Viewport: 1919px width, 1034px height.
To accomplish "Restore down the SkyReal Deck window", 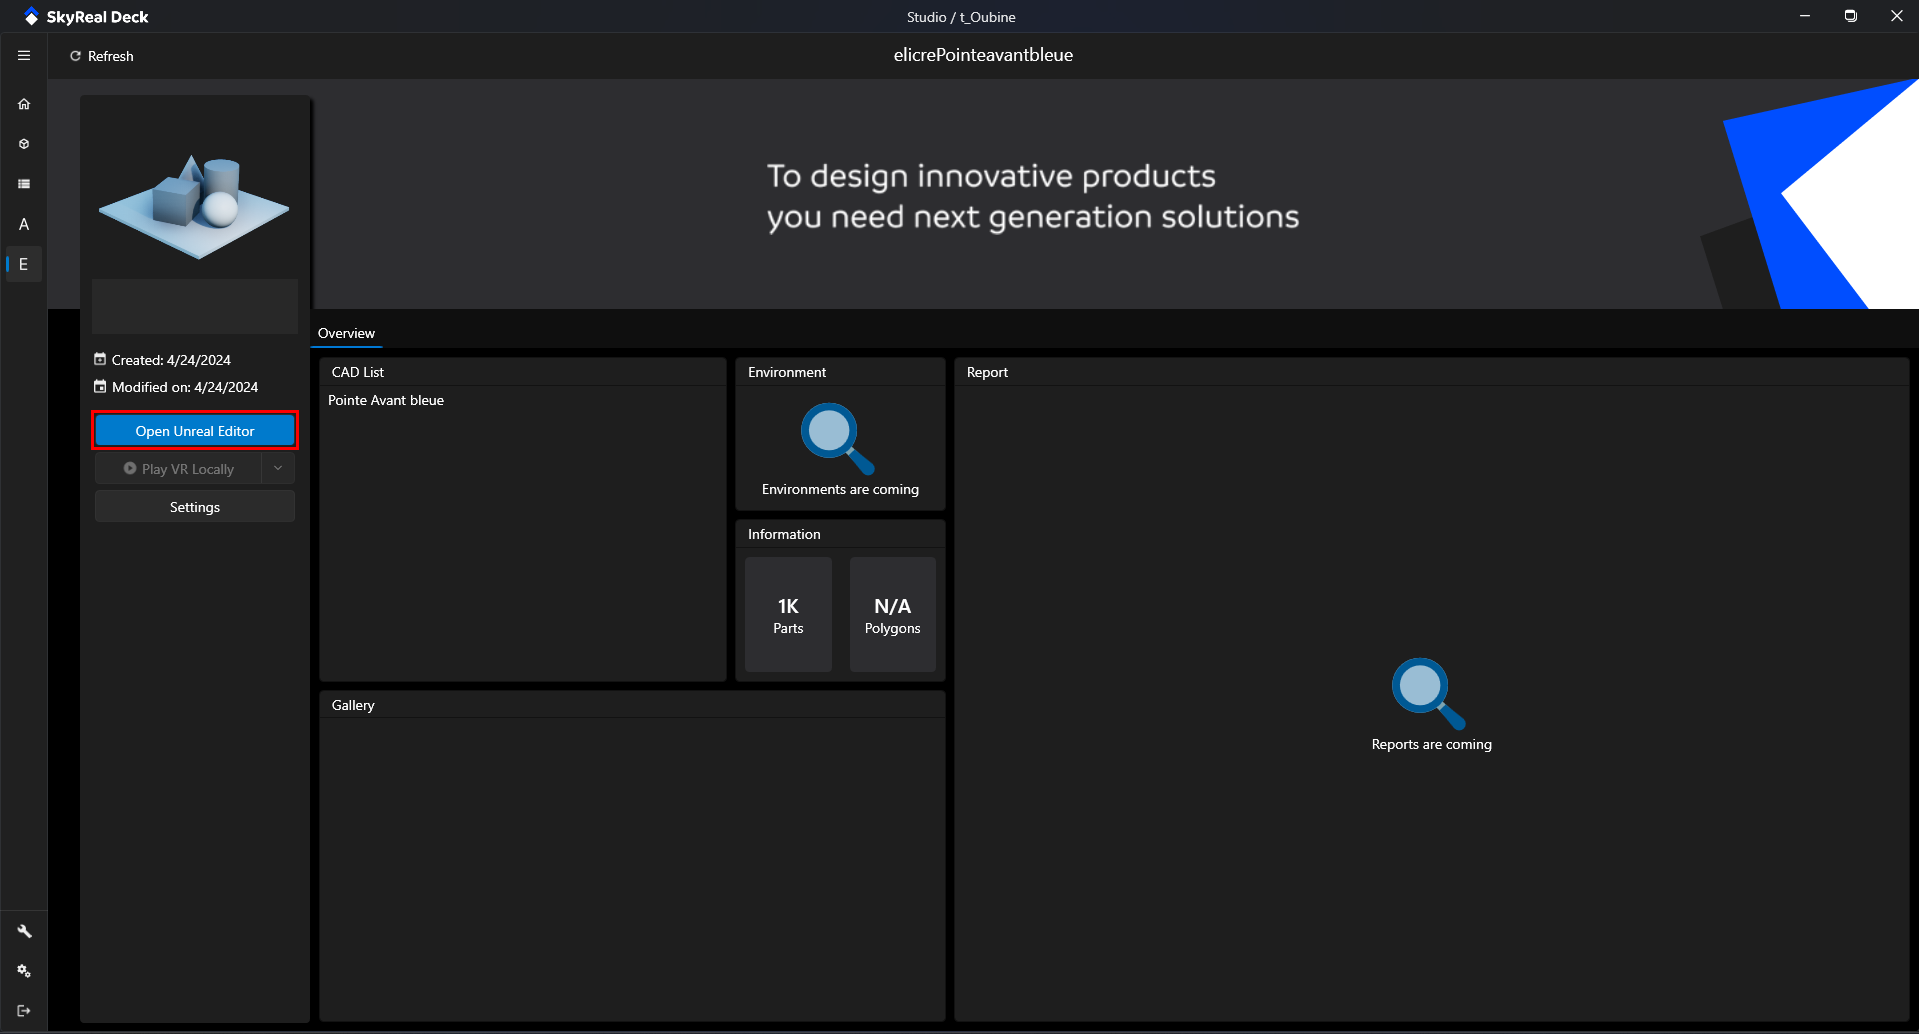I will (1851, 16).
